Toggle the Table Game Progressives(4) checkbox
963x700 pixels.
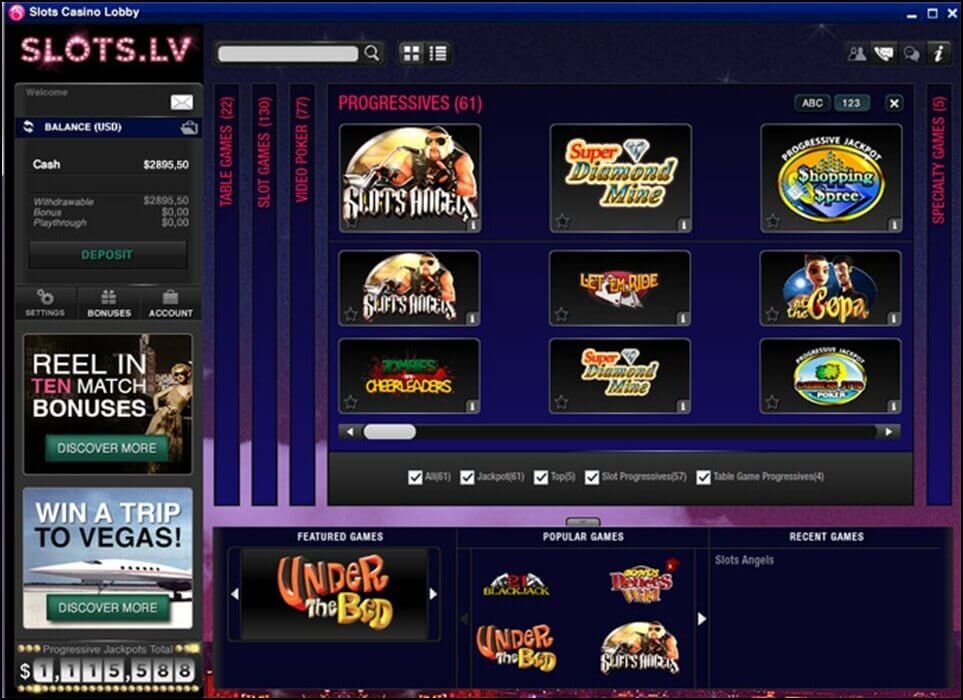(x=703, y=478)
